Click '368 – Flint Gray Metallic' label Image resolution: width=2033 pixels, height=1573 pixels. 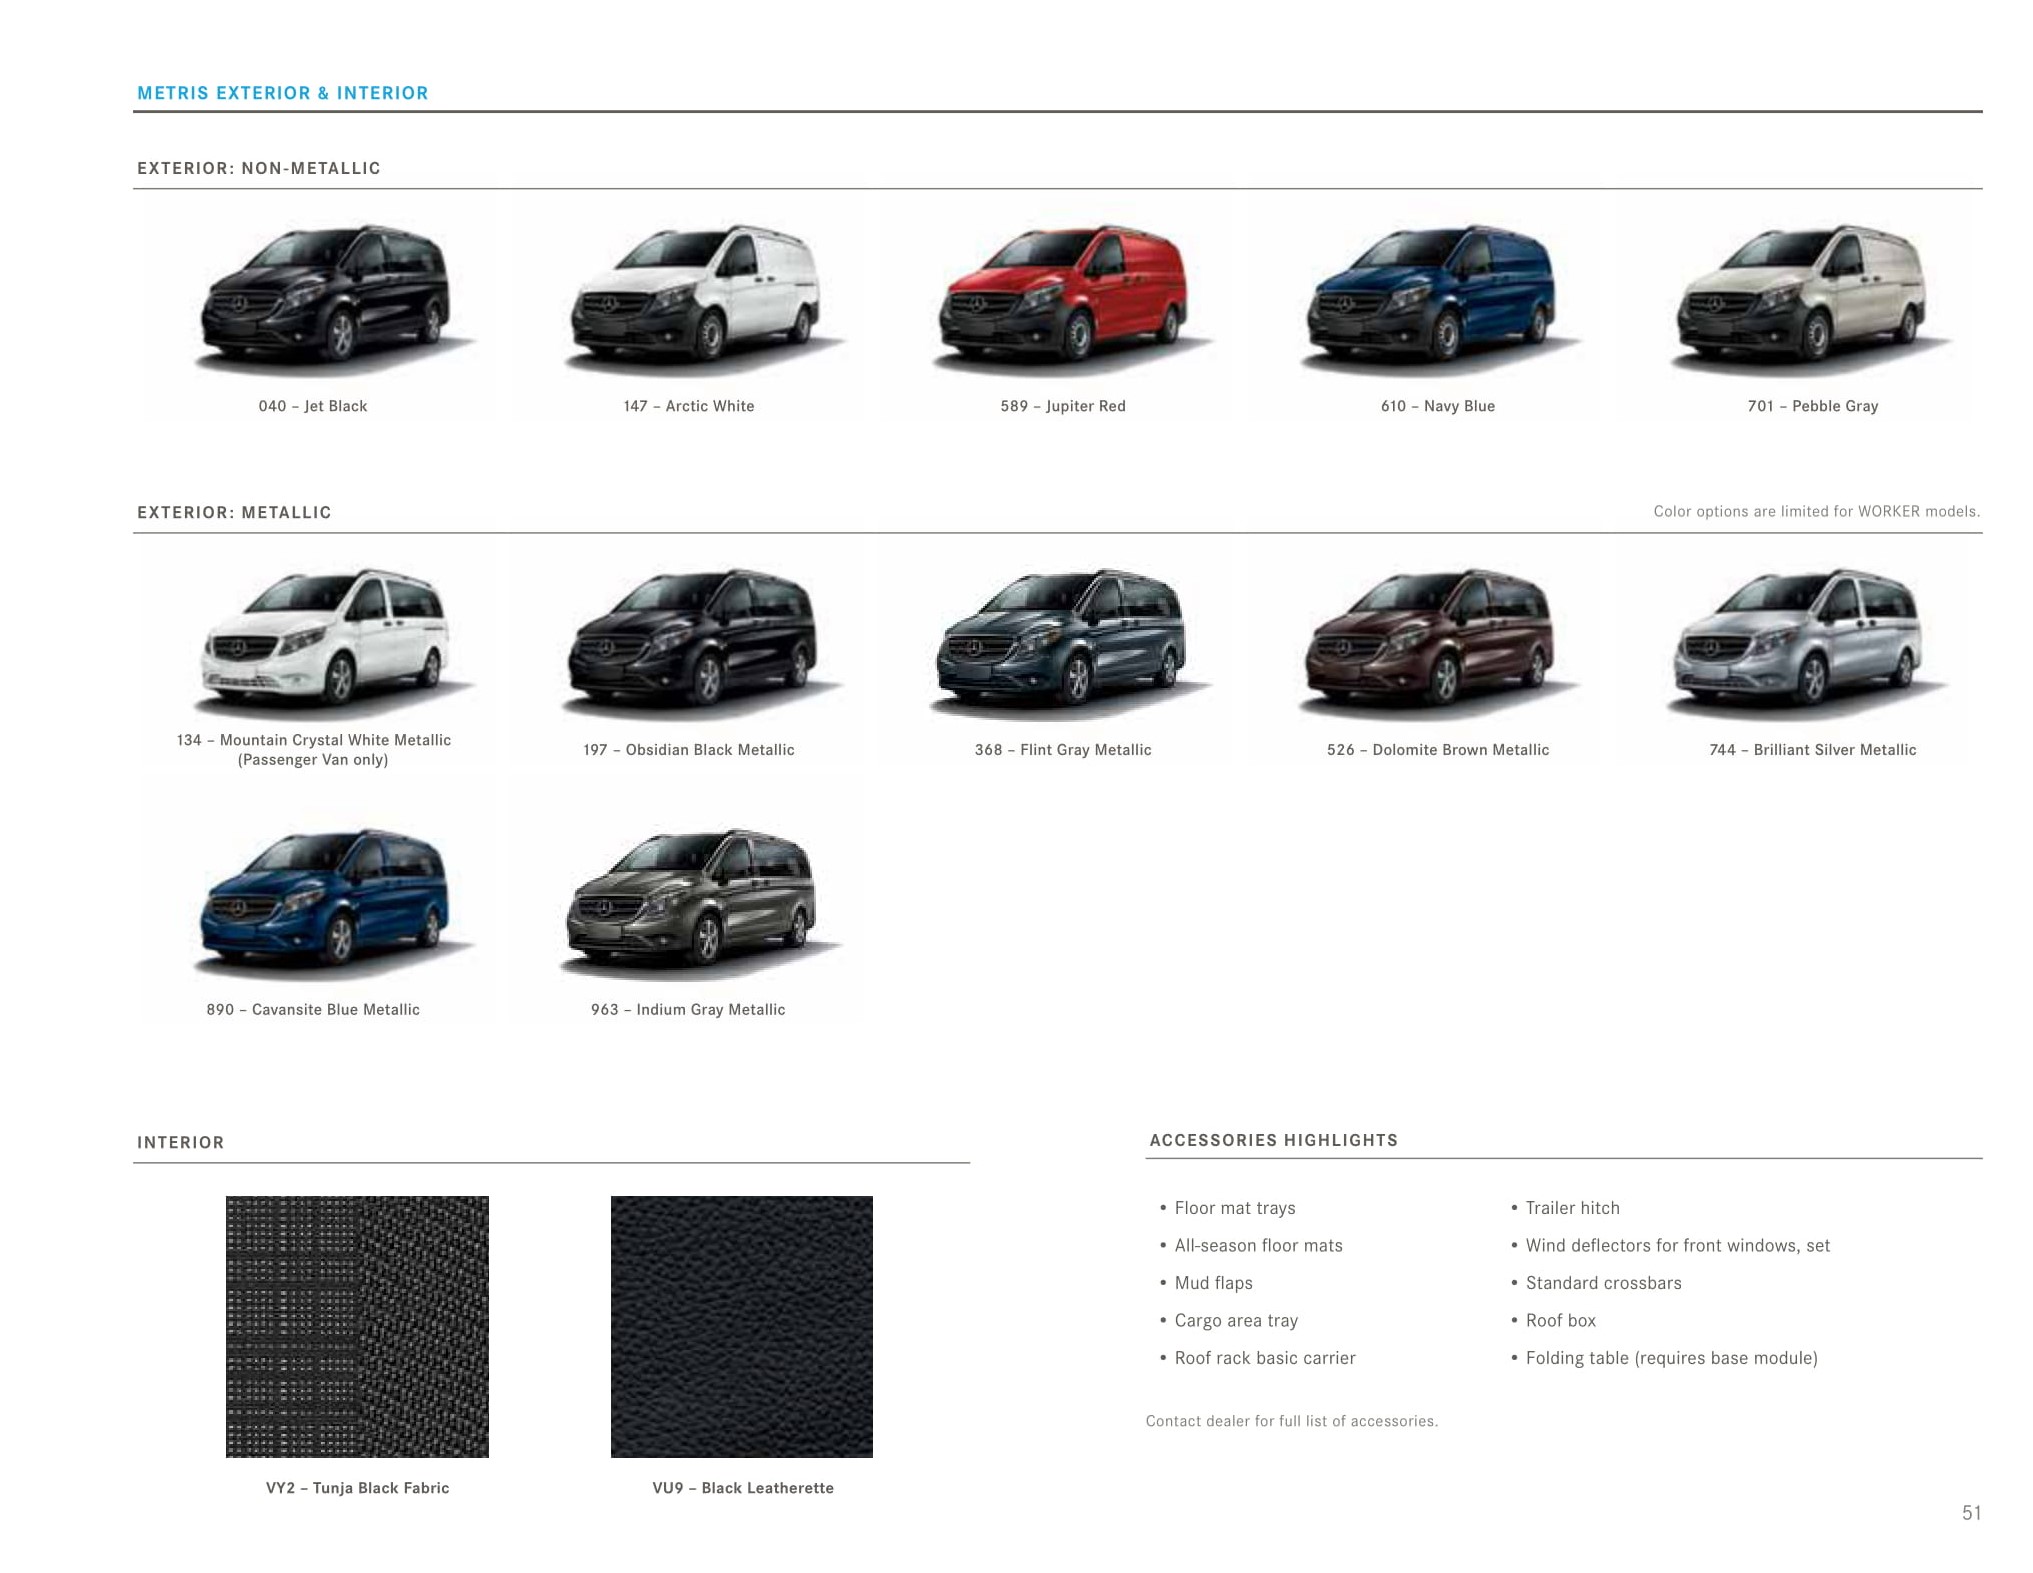pyautogui.click(x=1063, y=750)
